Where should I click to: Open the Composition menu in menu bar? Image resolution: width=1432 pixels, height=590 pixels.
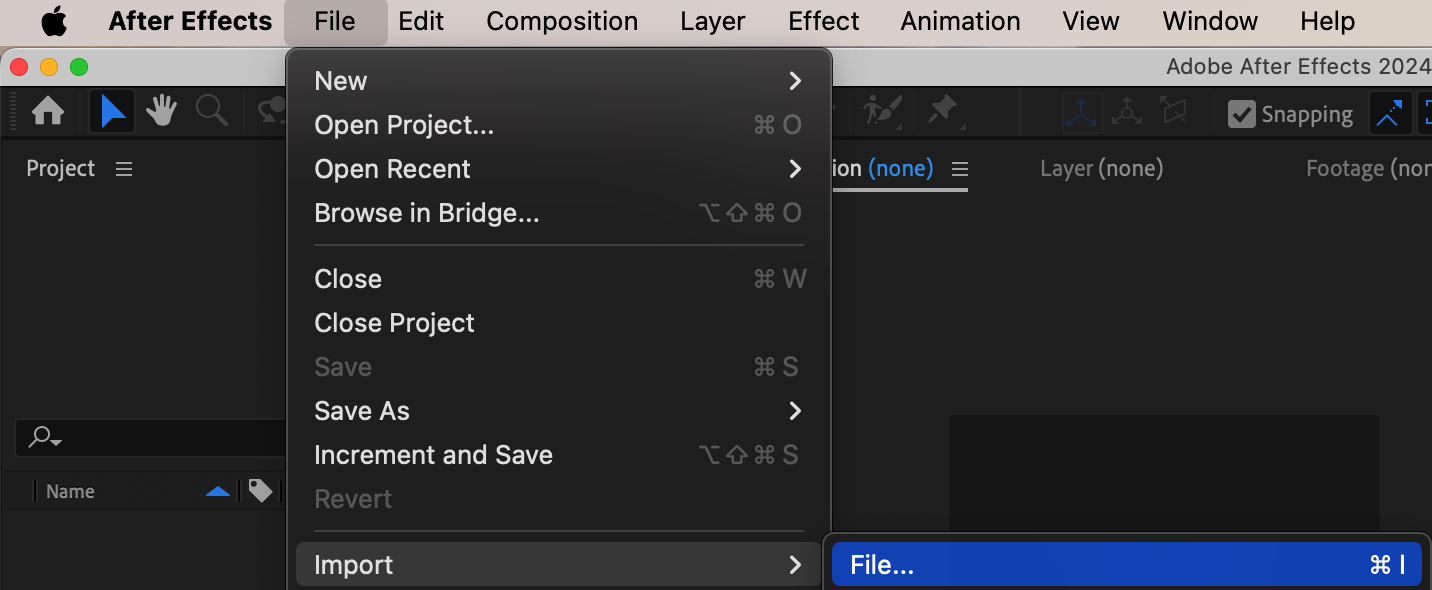(x=562, y=21)
